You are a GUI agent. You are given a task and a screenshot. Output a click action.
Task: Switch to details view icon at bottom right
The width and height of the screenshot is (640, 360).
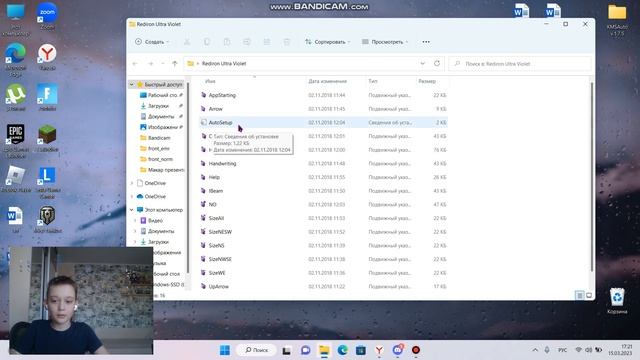pos(580,295)
